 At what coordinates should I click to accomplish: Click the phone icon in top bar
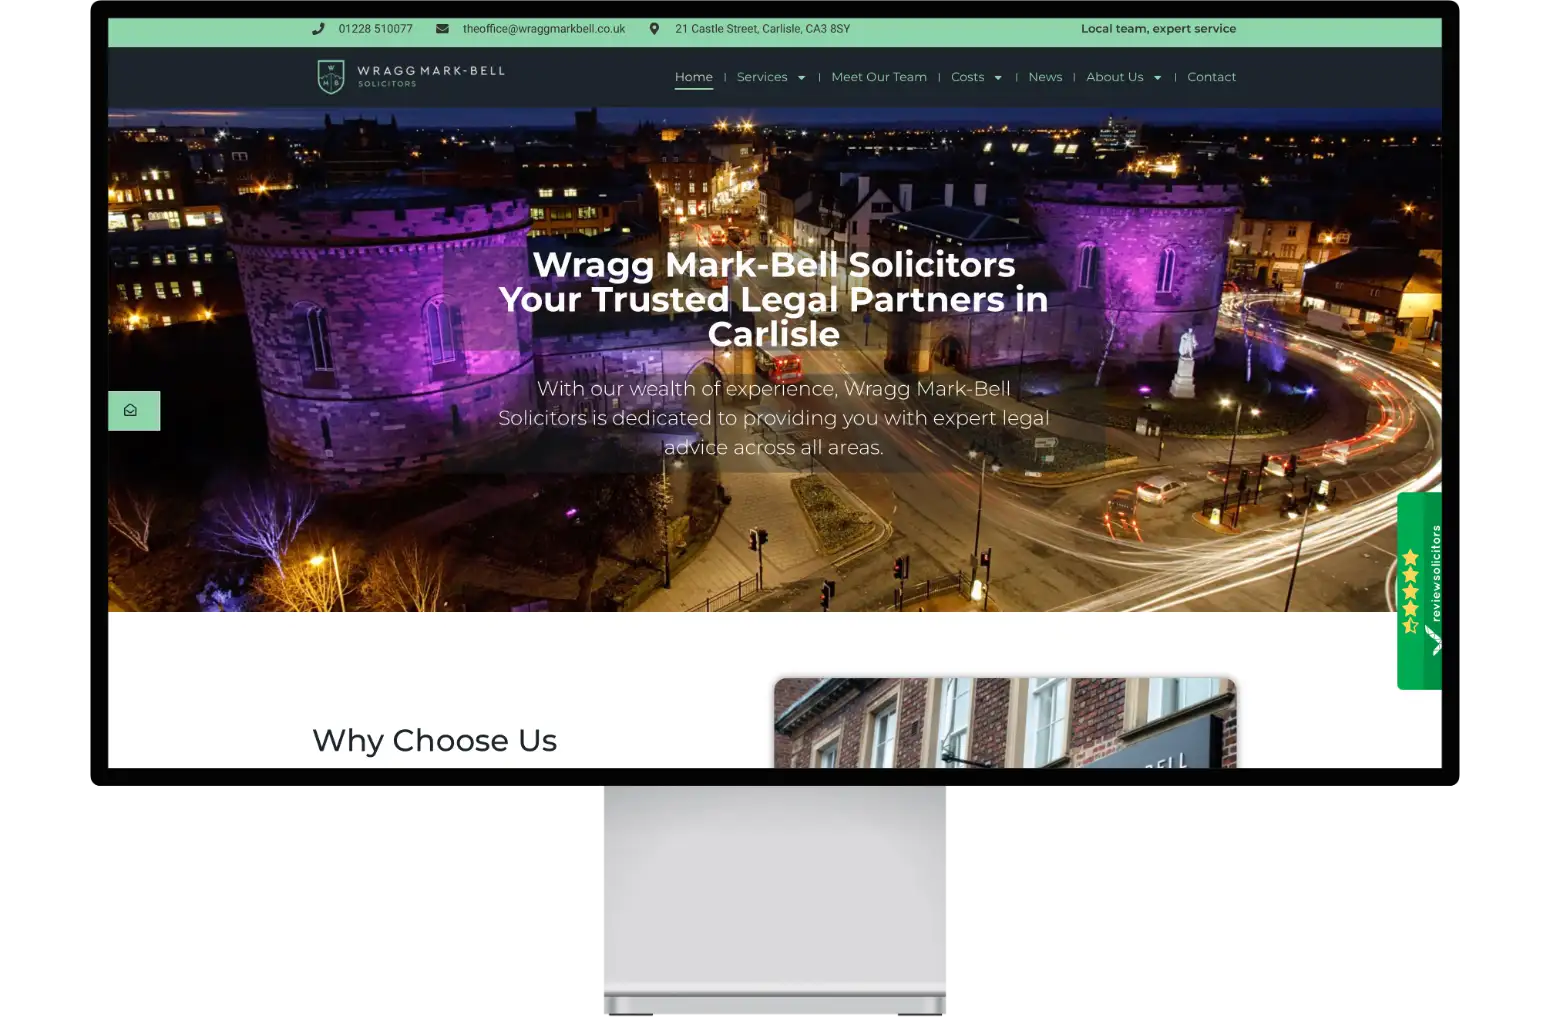click(x=318, y=29)
